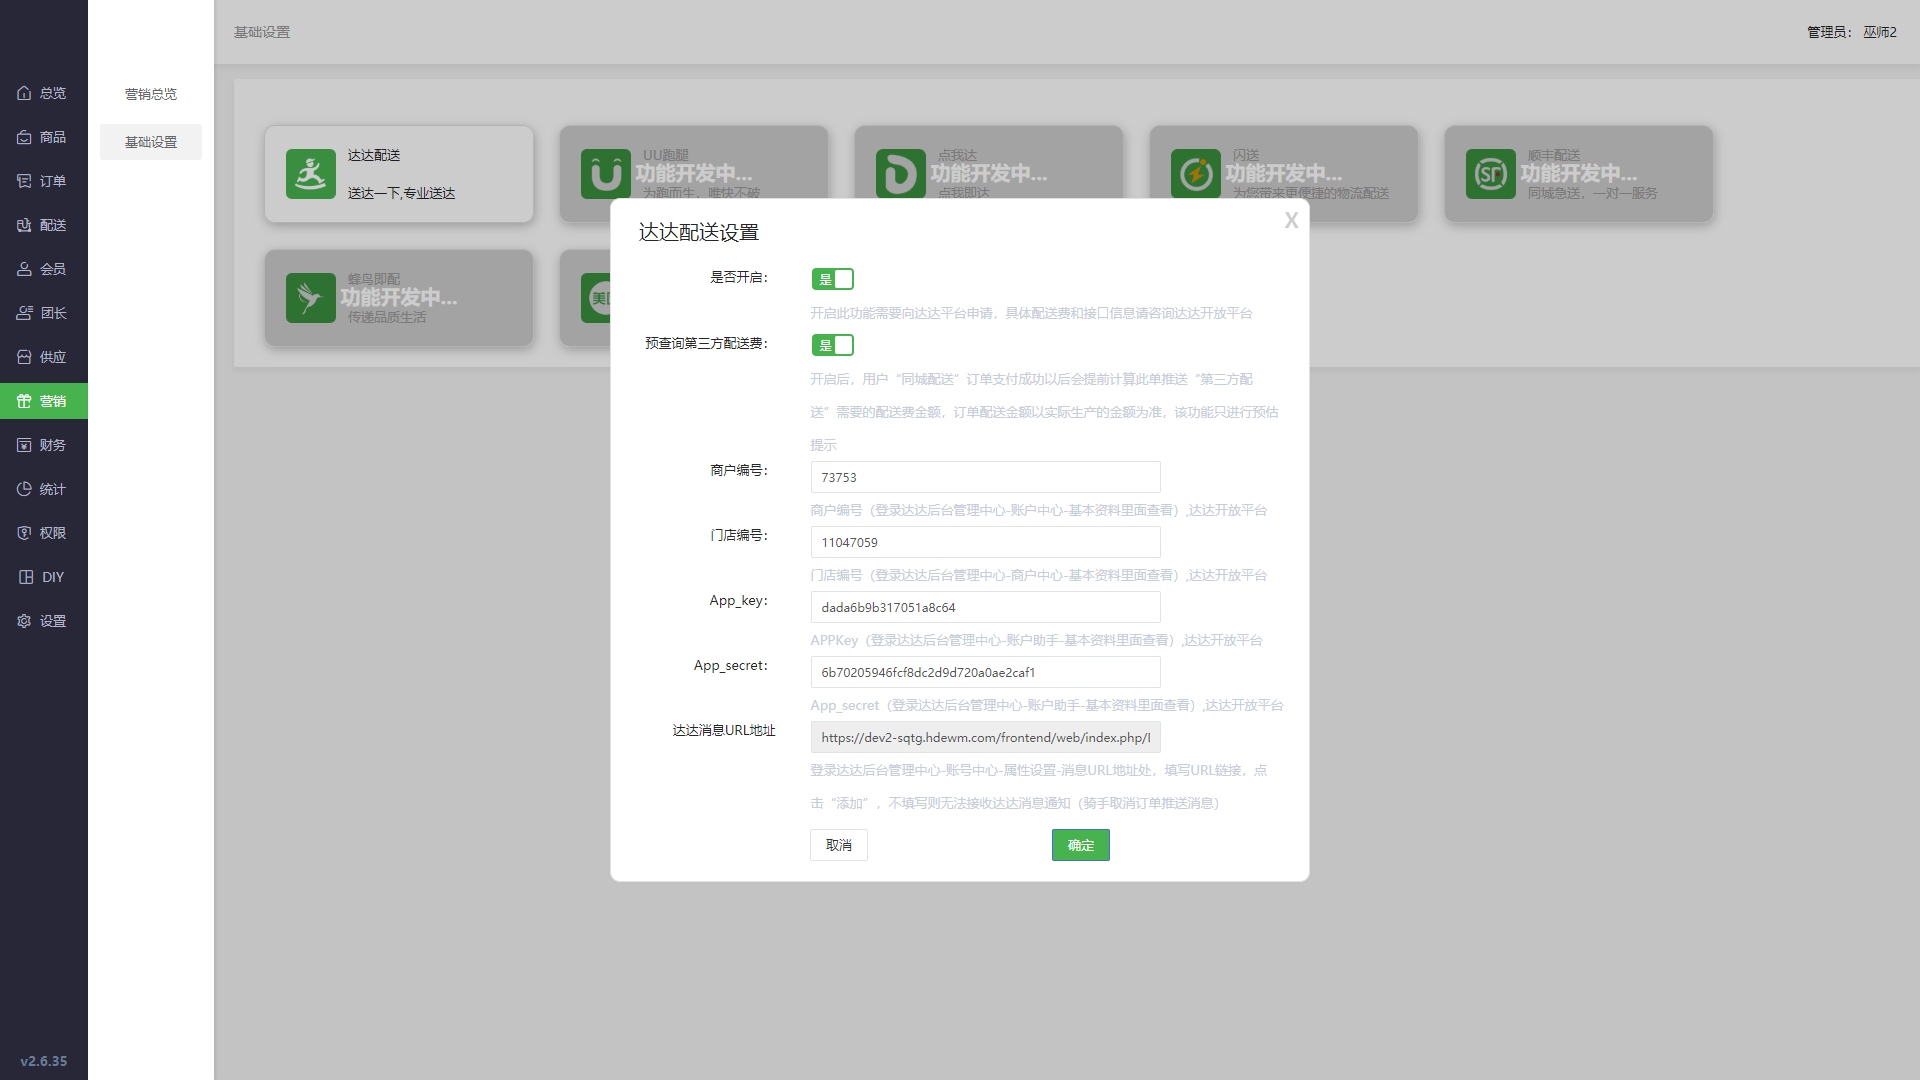Click the 点我达 delivery icon
This screenshot has height=1080, width=1920.
[900, 174]
